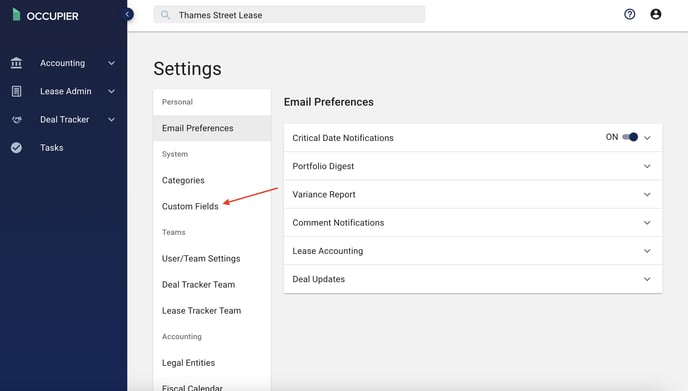Click the search magnifier icon
Image resolution: width=688 pixels, height=391 pixels.
(x=165, y=15)
